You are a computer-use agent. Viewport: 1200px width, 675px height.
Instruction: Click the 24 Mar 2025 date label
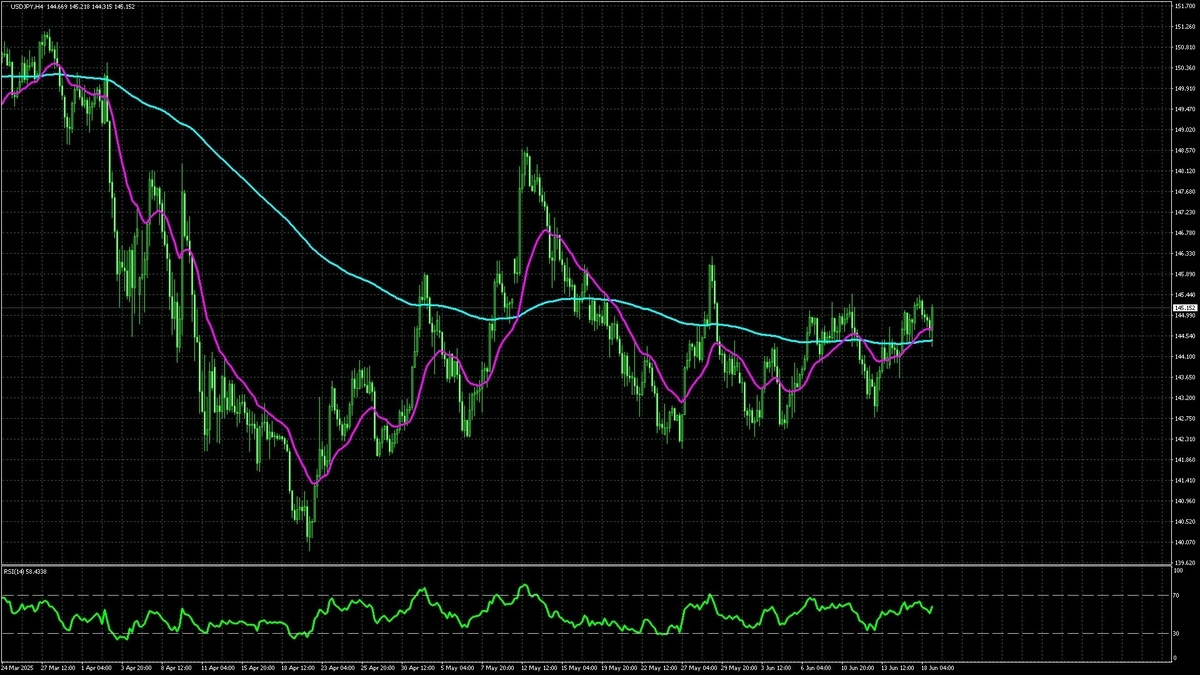tap(17, 666)
